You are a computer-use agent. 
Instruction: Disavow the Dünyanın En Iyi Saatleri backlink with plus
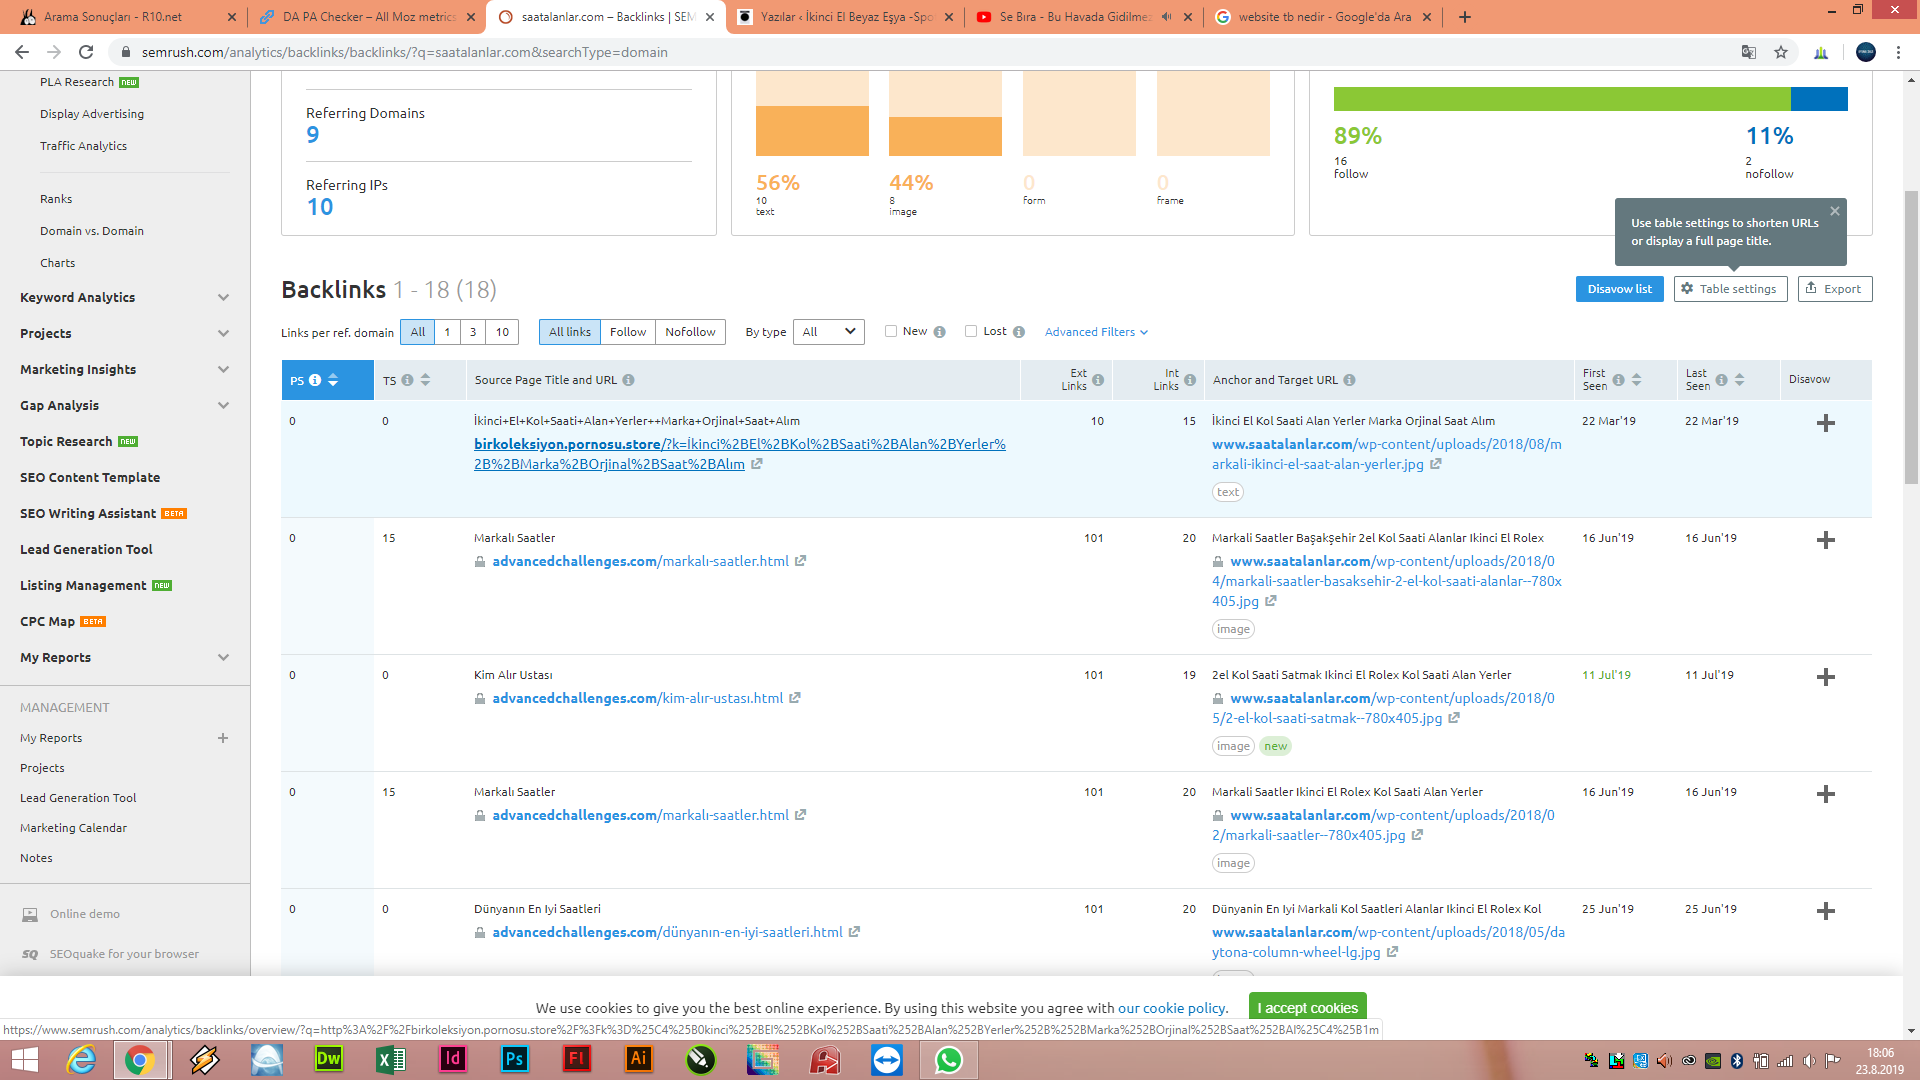coord(1826,911)
